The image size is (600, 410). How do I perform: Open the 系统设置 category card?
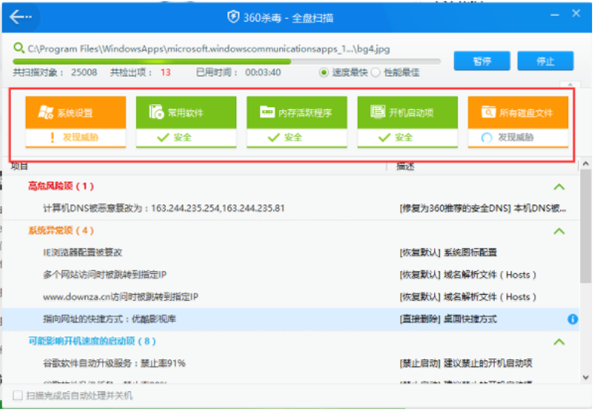(76, 122)
